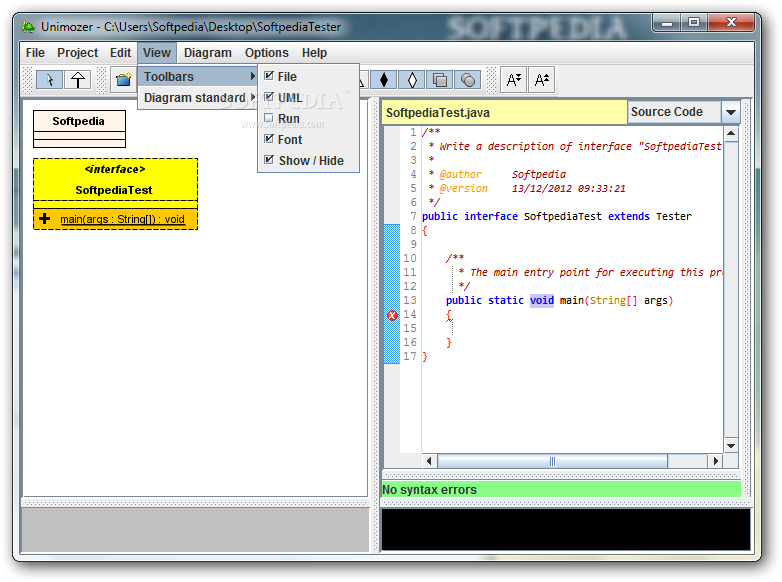
Task: Click line number 7 in the gutter
Action: [413, 216]
